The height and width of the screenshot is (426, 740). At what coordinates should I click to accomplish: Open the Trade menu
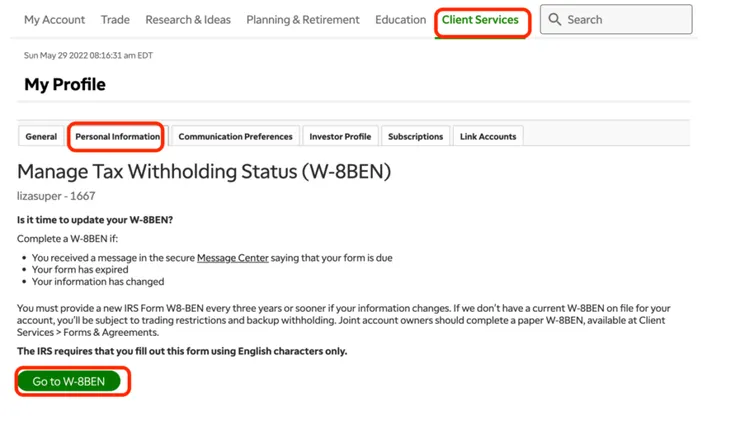coord(115,20)
